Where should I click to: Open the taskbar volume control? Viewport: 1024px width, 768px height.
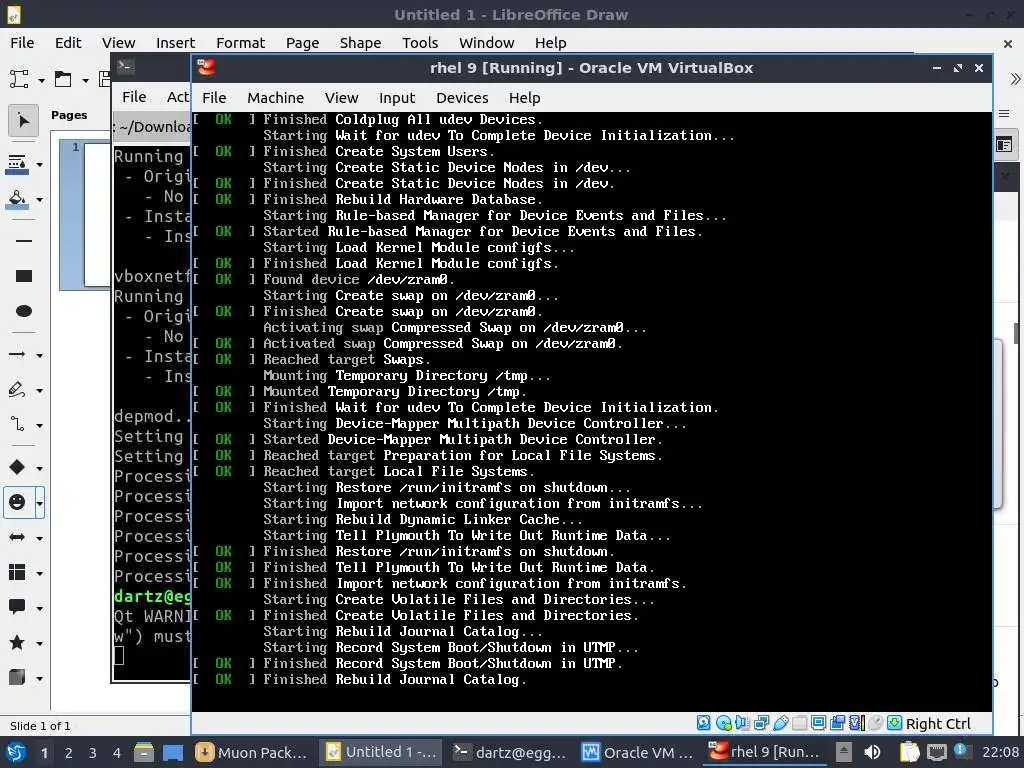(872, 753)
